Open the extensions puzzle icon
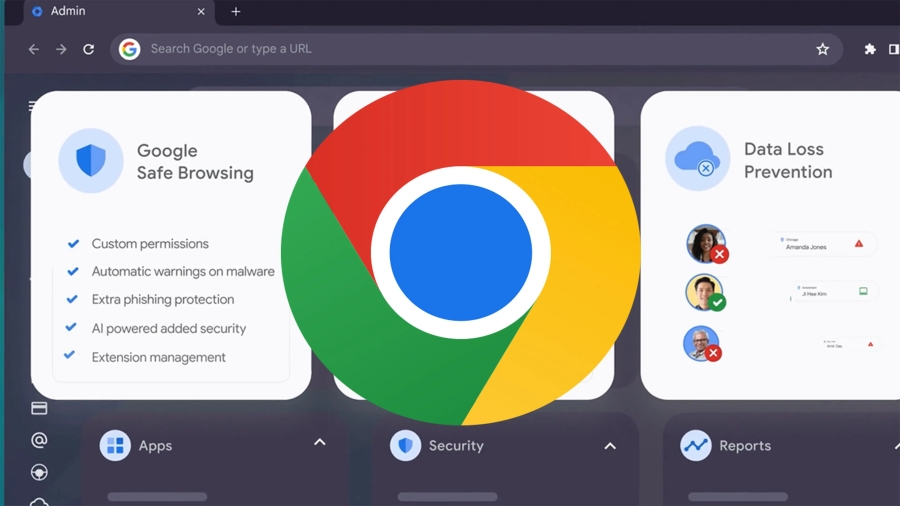Screen dimensions: 900x506 coord(870,49)
